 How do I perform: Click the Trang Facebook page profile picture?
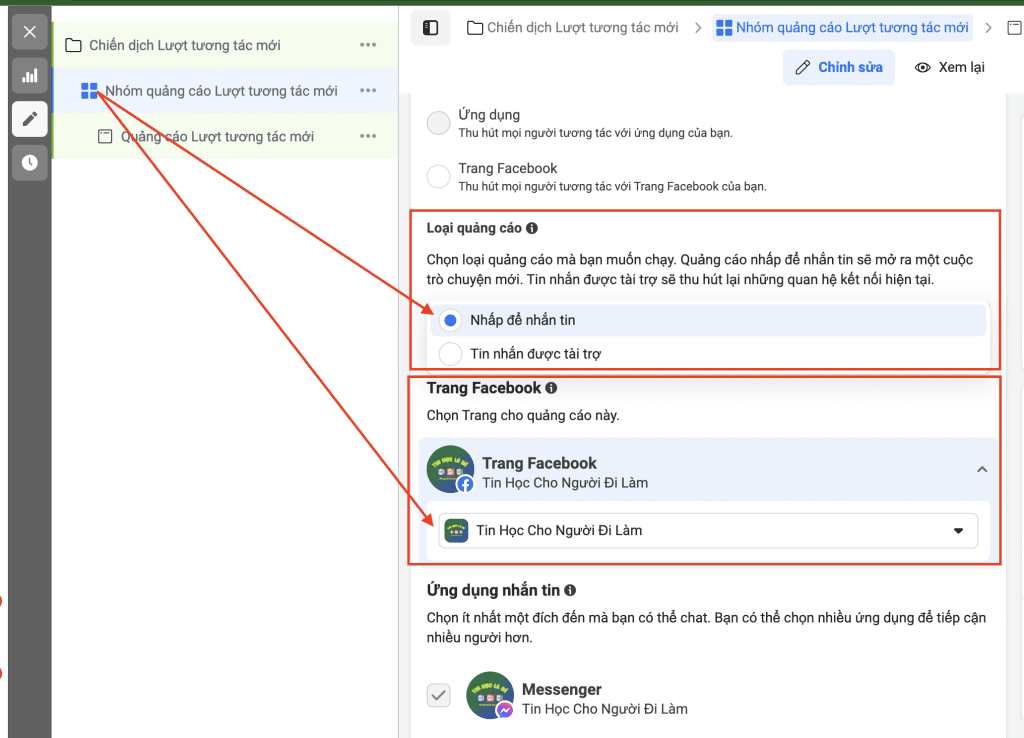[x=450, y=469]
